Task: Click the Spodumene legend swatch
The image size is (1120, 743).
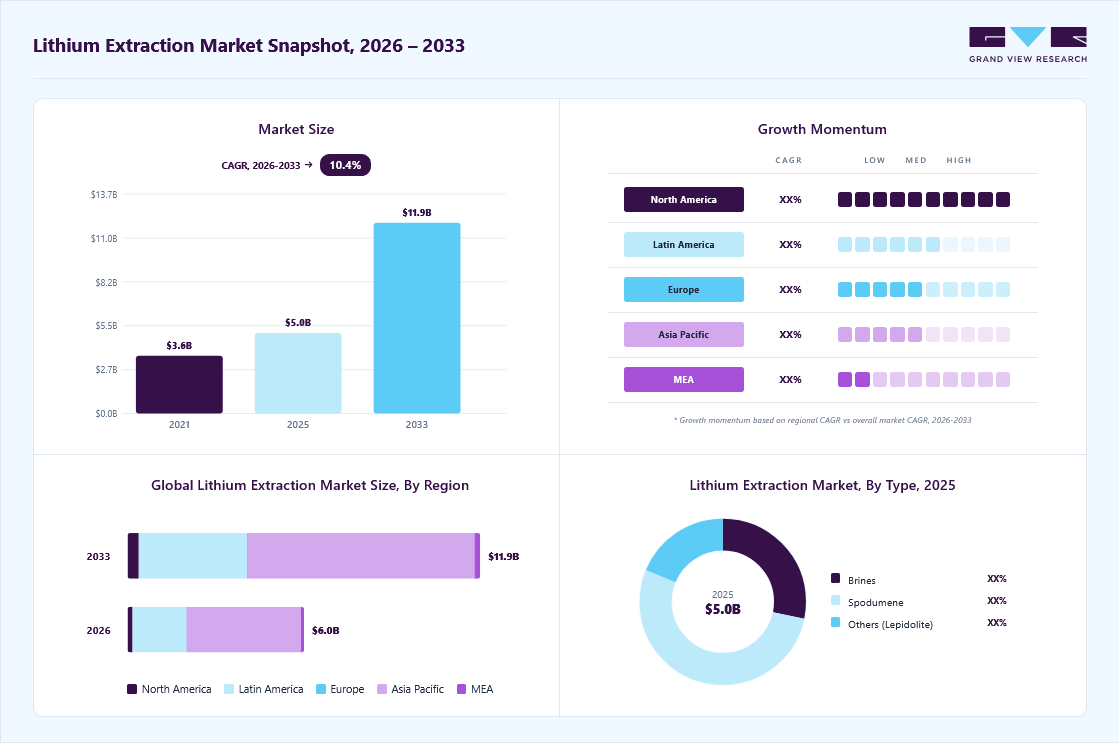Action: click(x=836, y=601)
